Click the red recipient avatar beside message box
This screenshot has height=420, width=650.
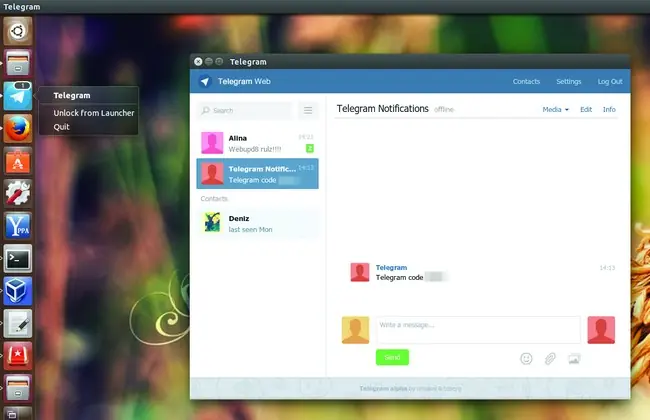601,330
